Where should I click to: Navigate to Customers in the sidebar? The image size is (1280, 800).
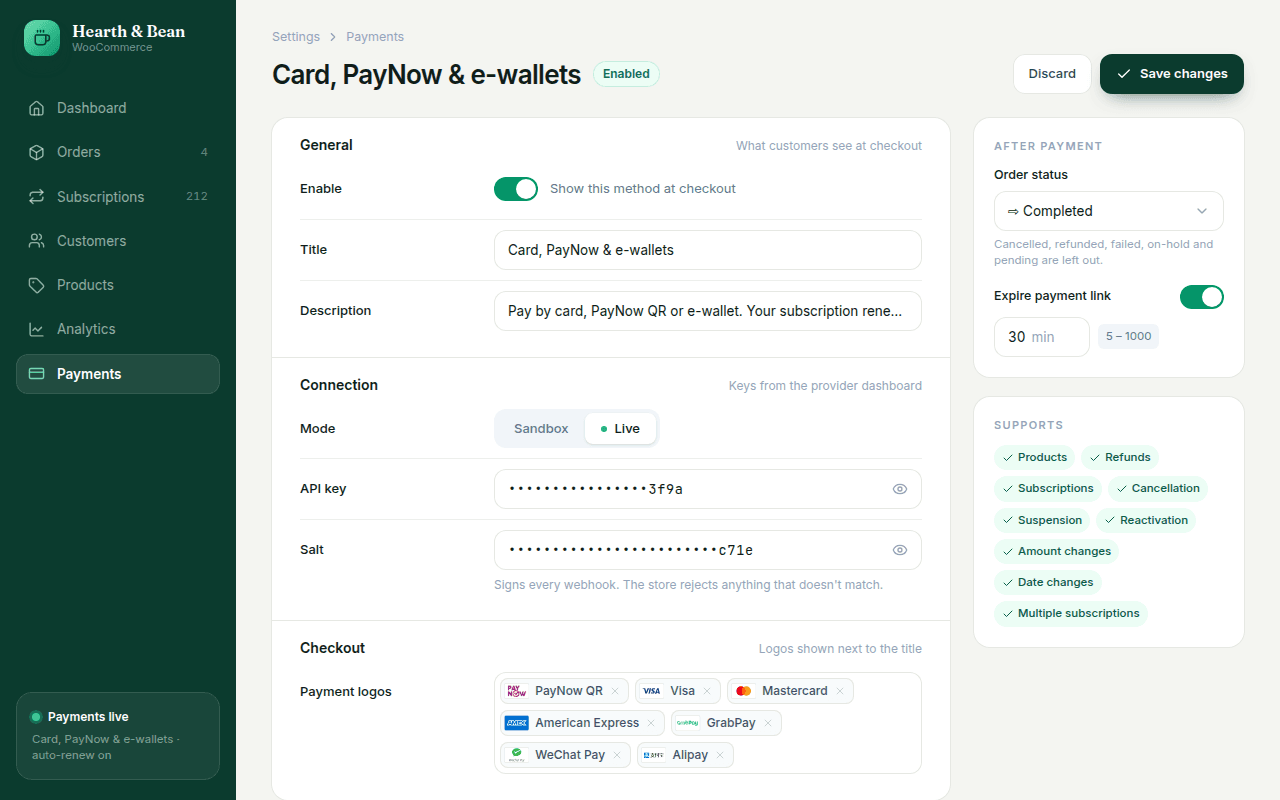[118, 241]
